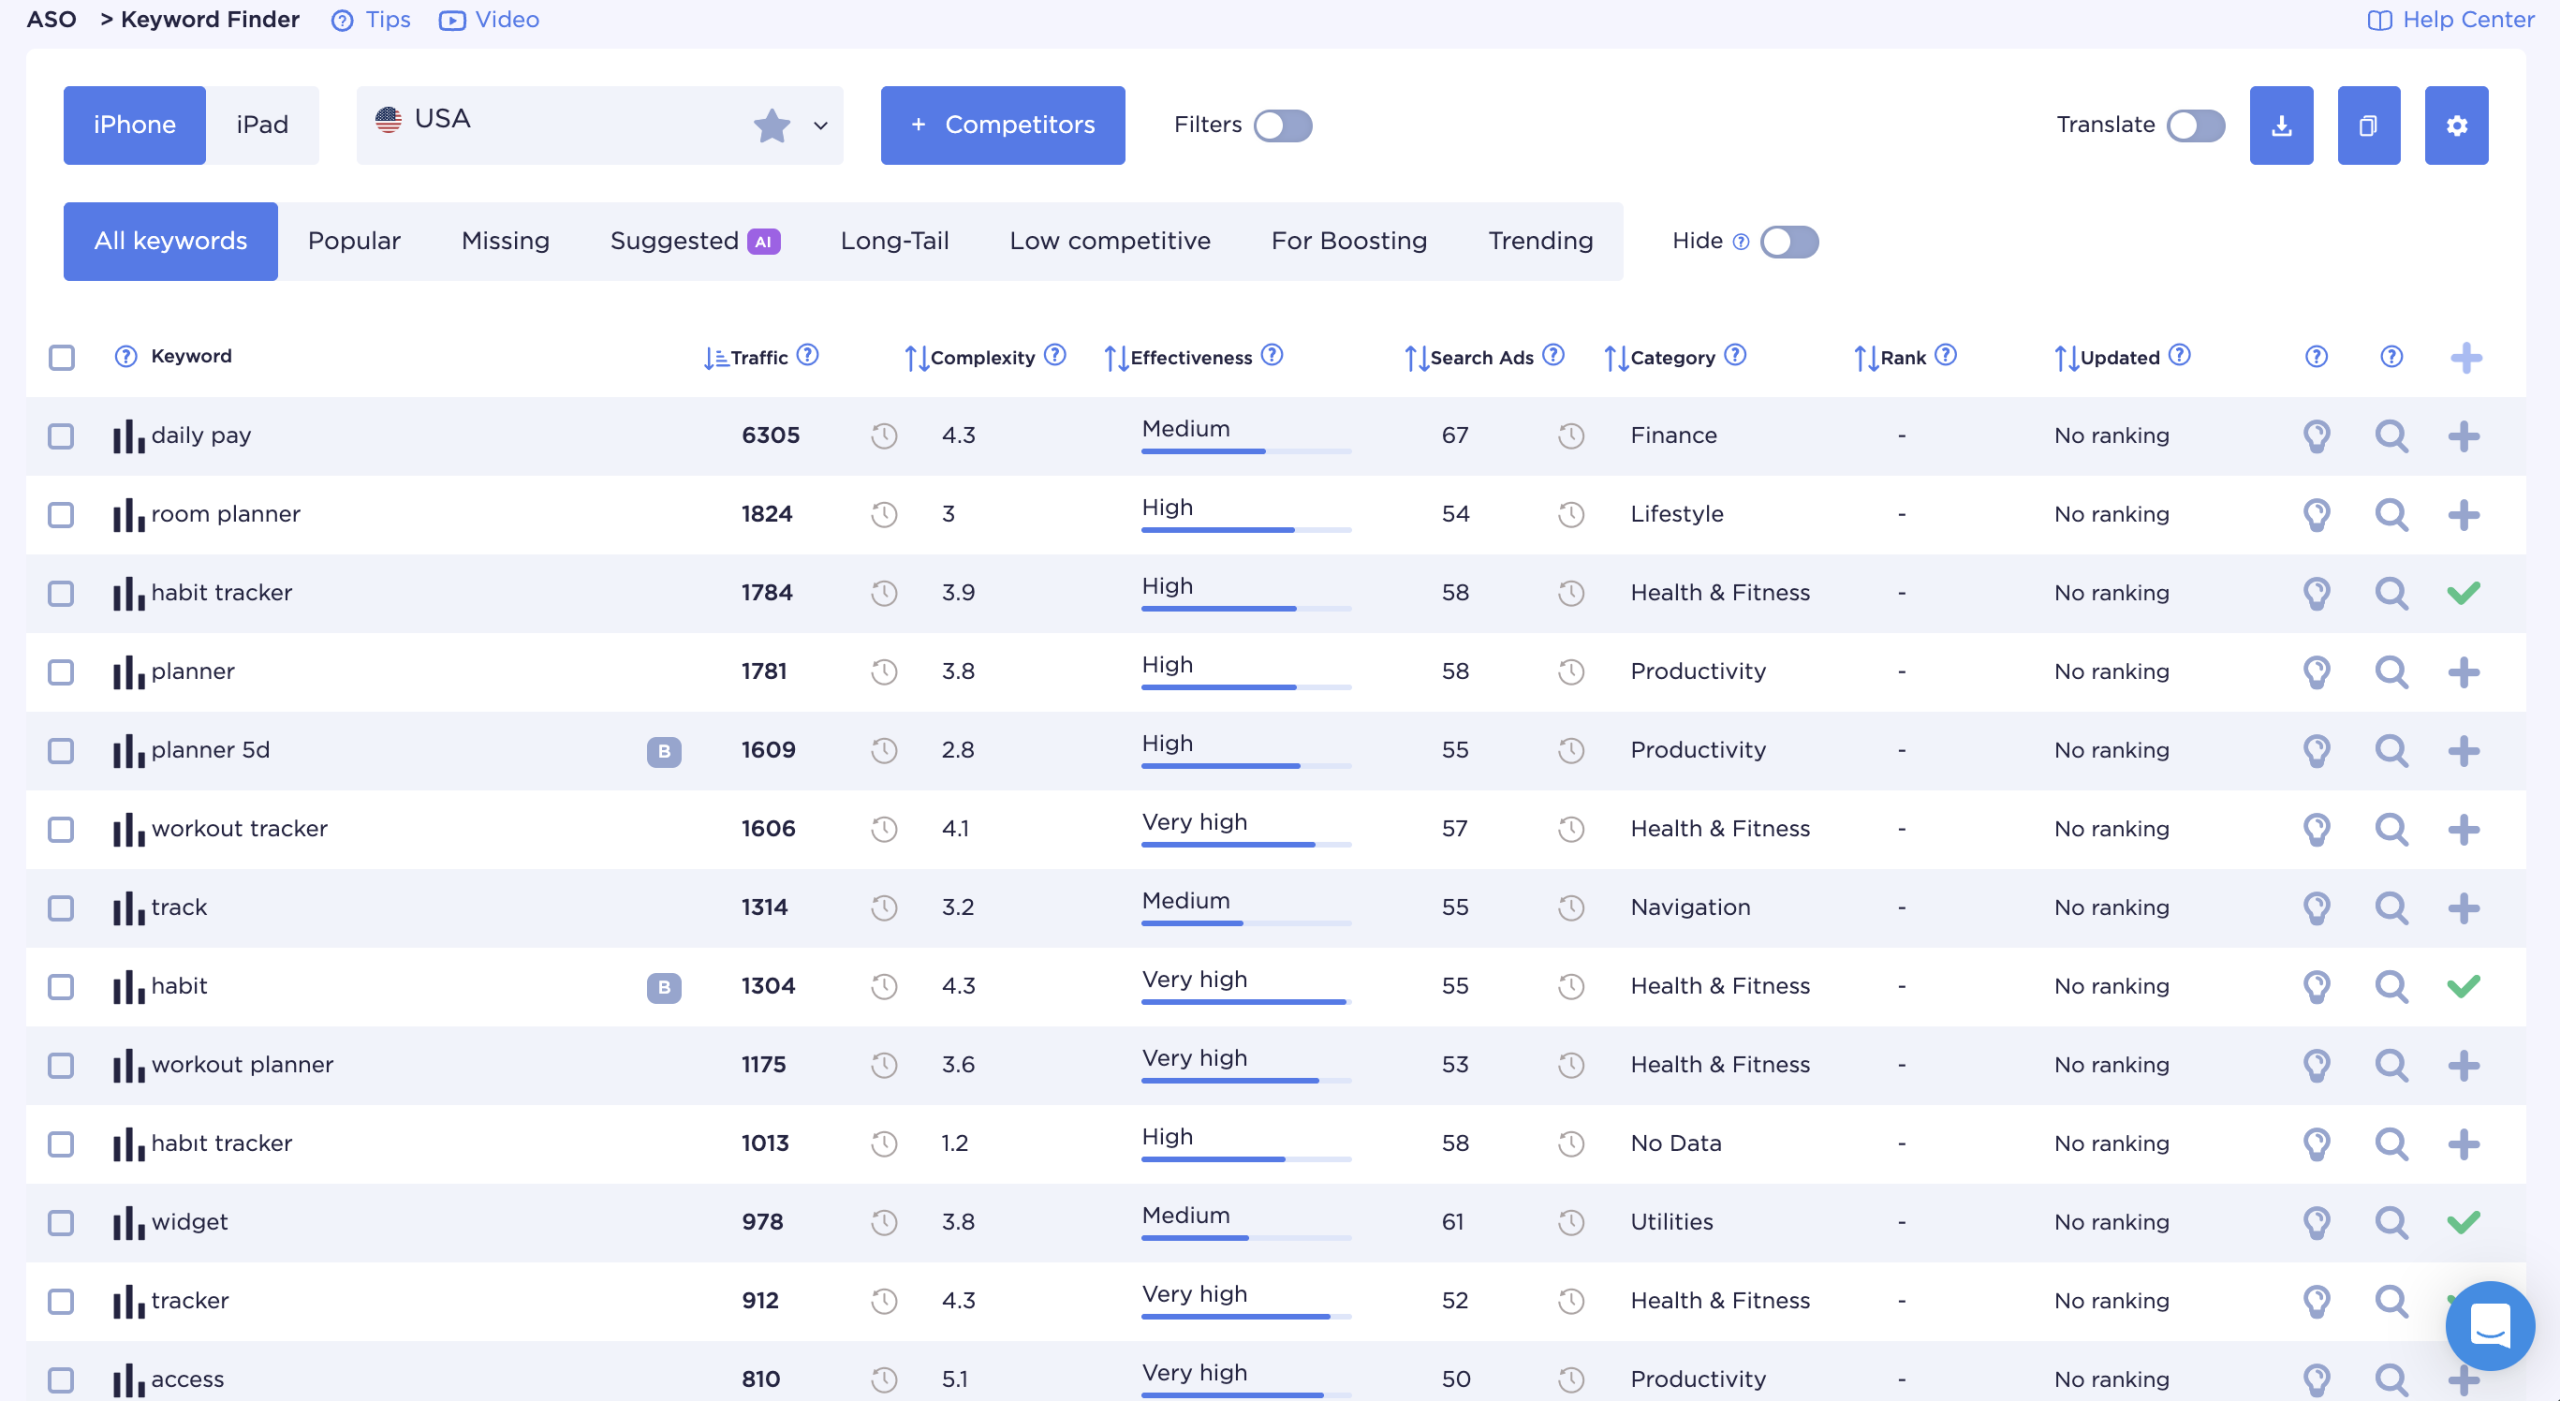Viewport: 2560px width, 1401px height.
Task: Select the iPhone device tab
Action: [134, 125]
